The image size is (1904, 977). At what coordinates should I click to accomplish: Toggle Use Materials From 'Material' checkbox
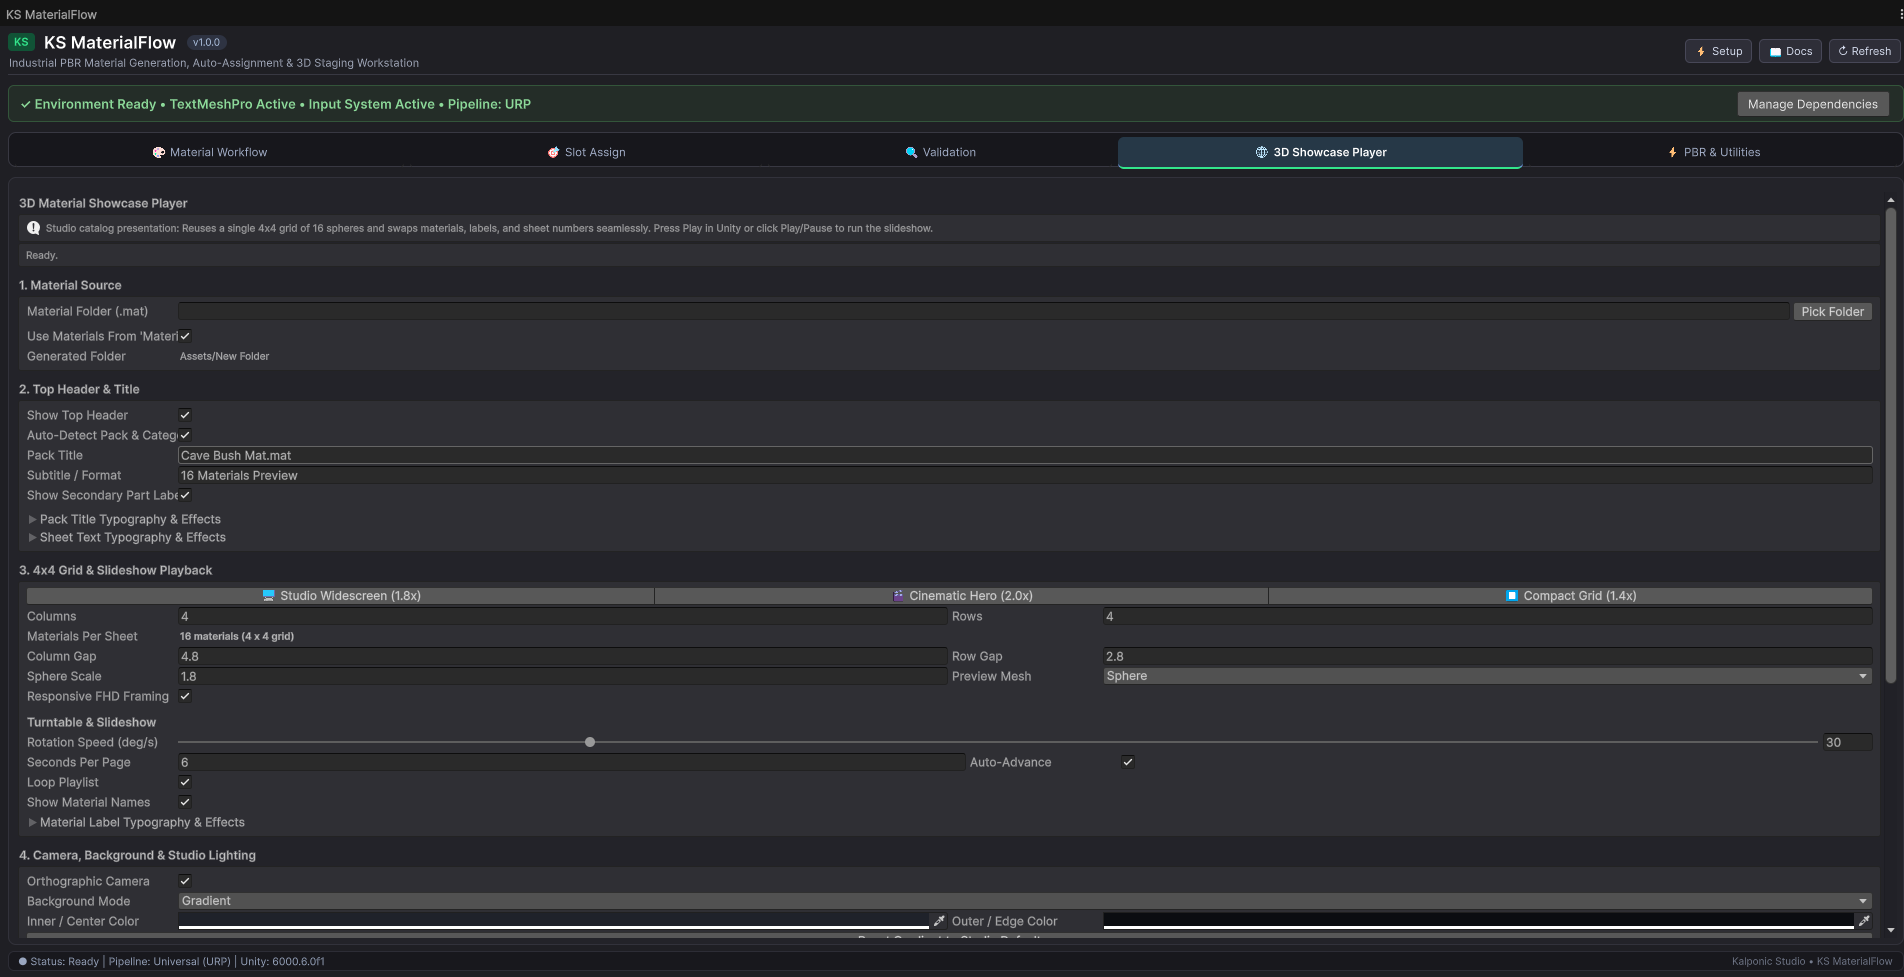(185, 336)
